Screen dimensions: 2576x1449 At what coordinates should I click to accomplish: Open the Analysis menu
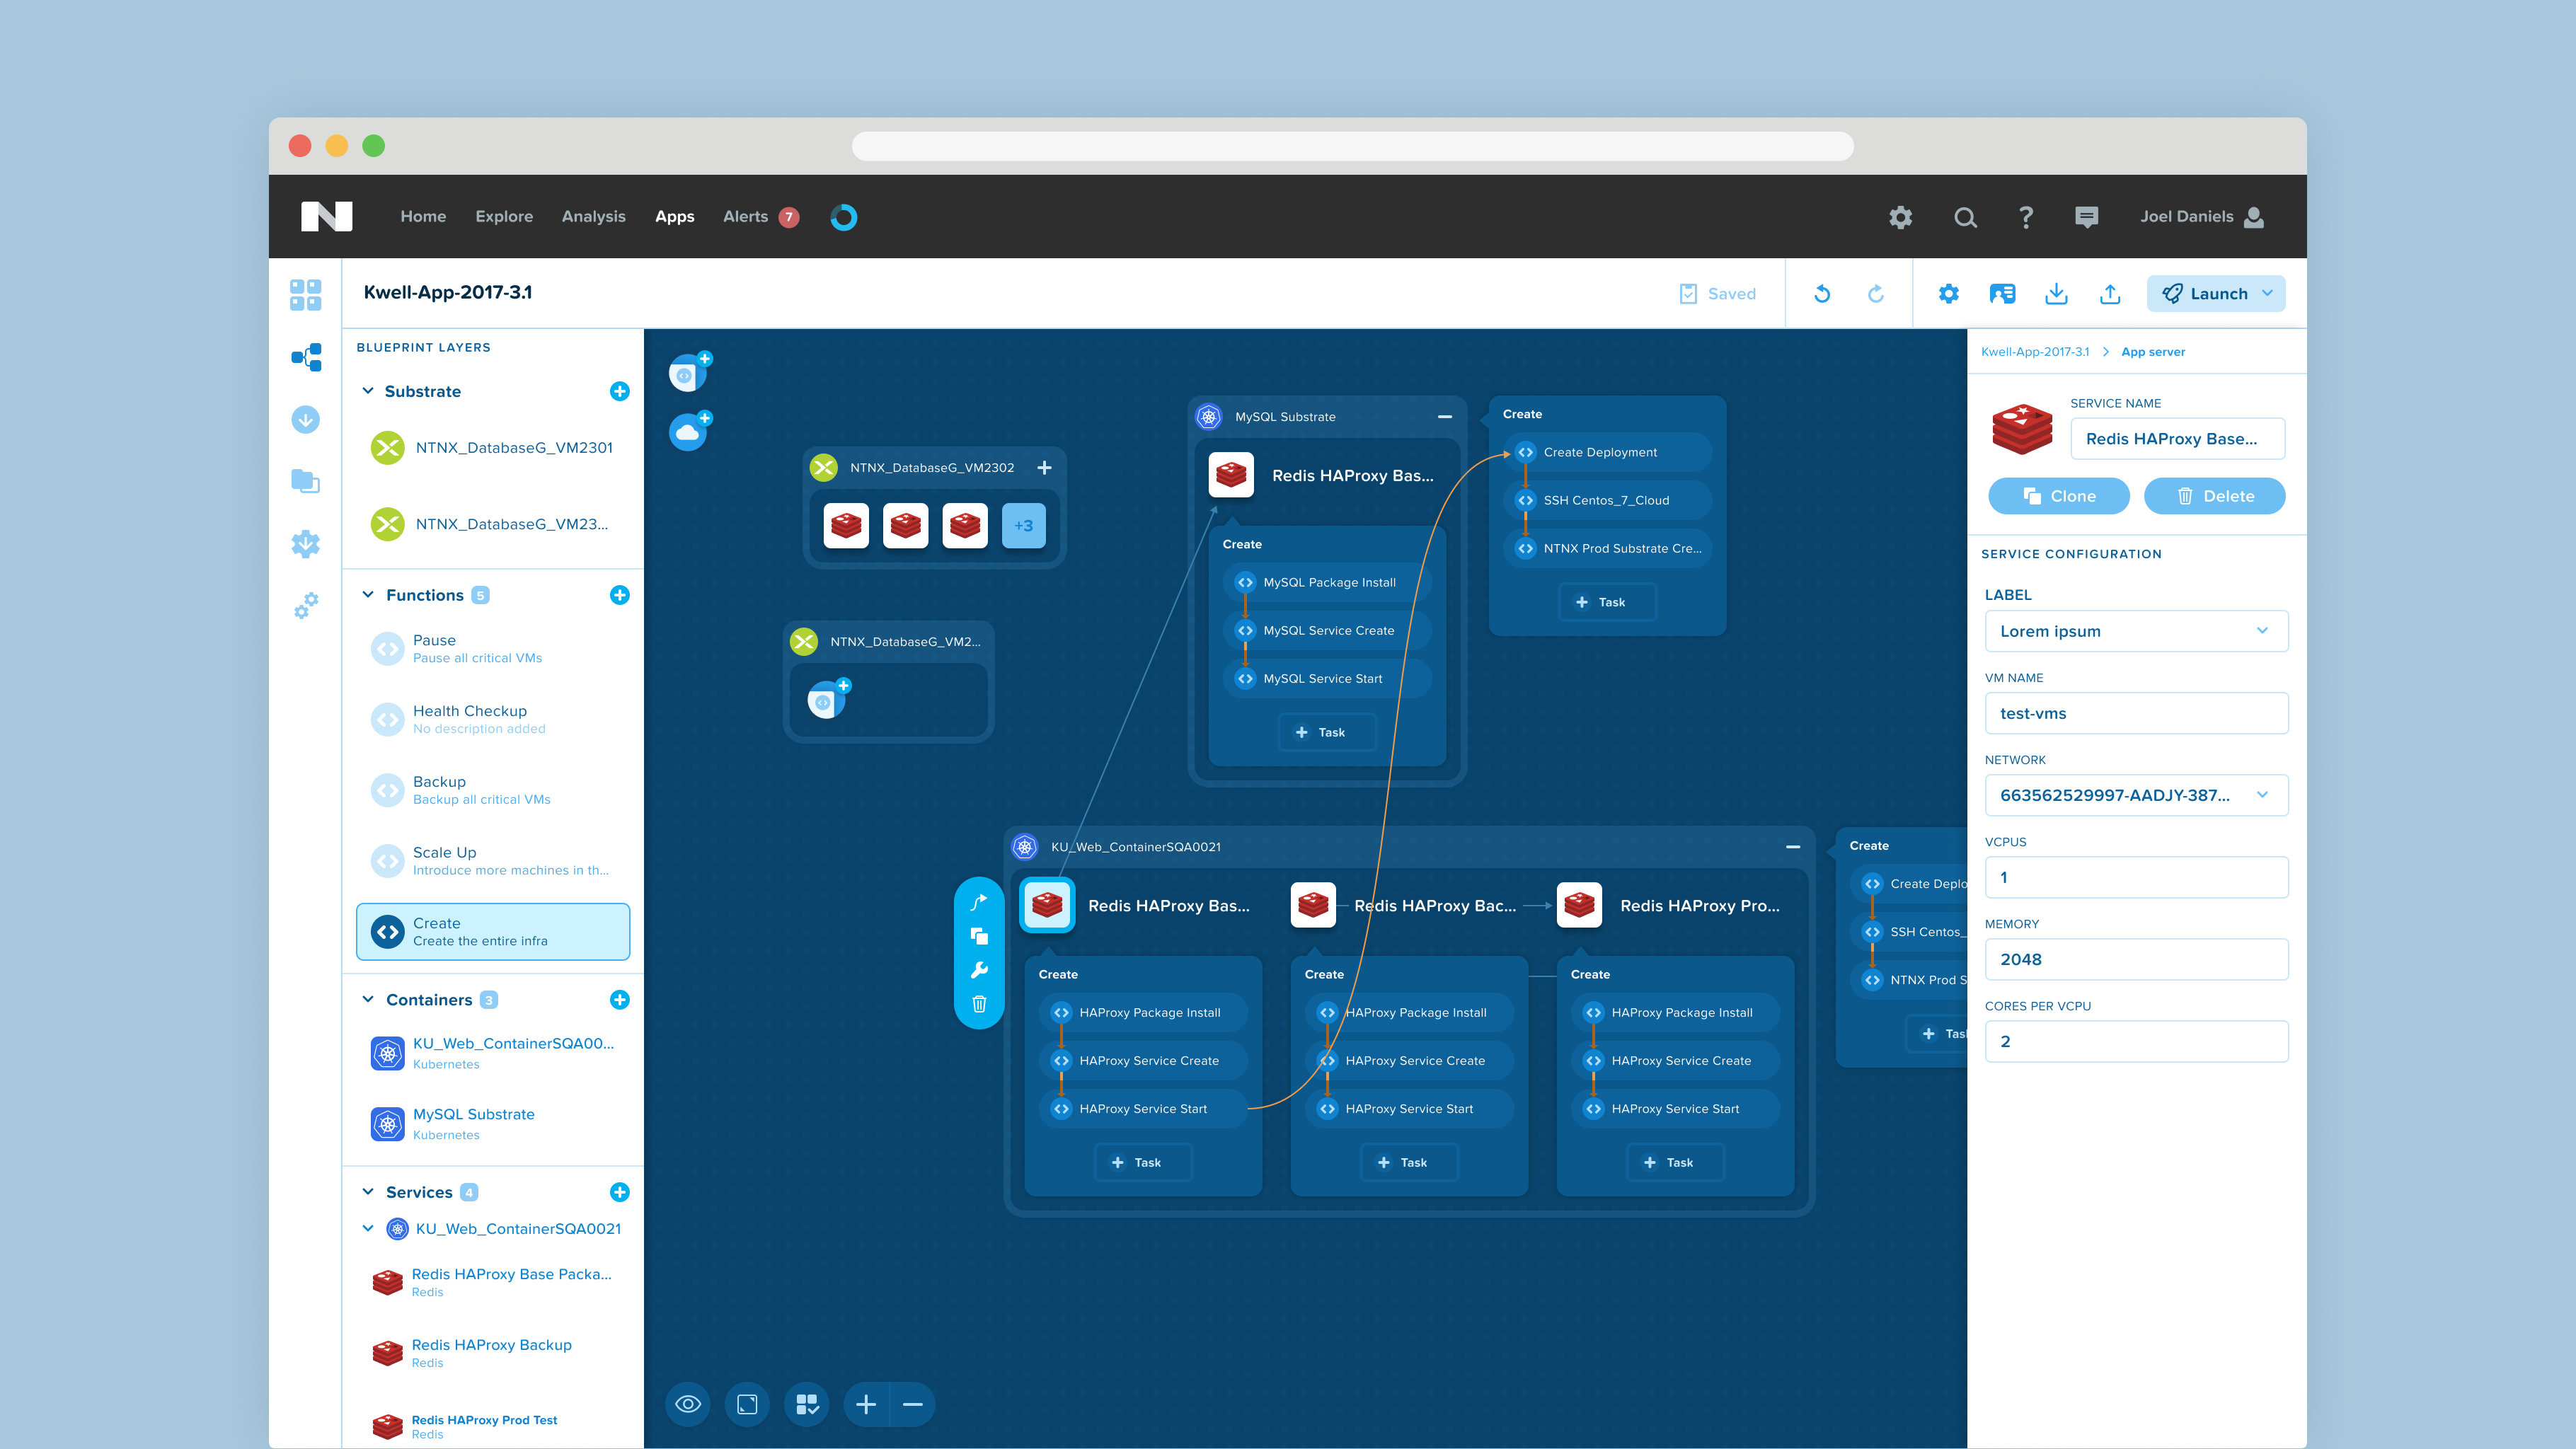click(593, 217)
